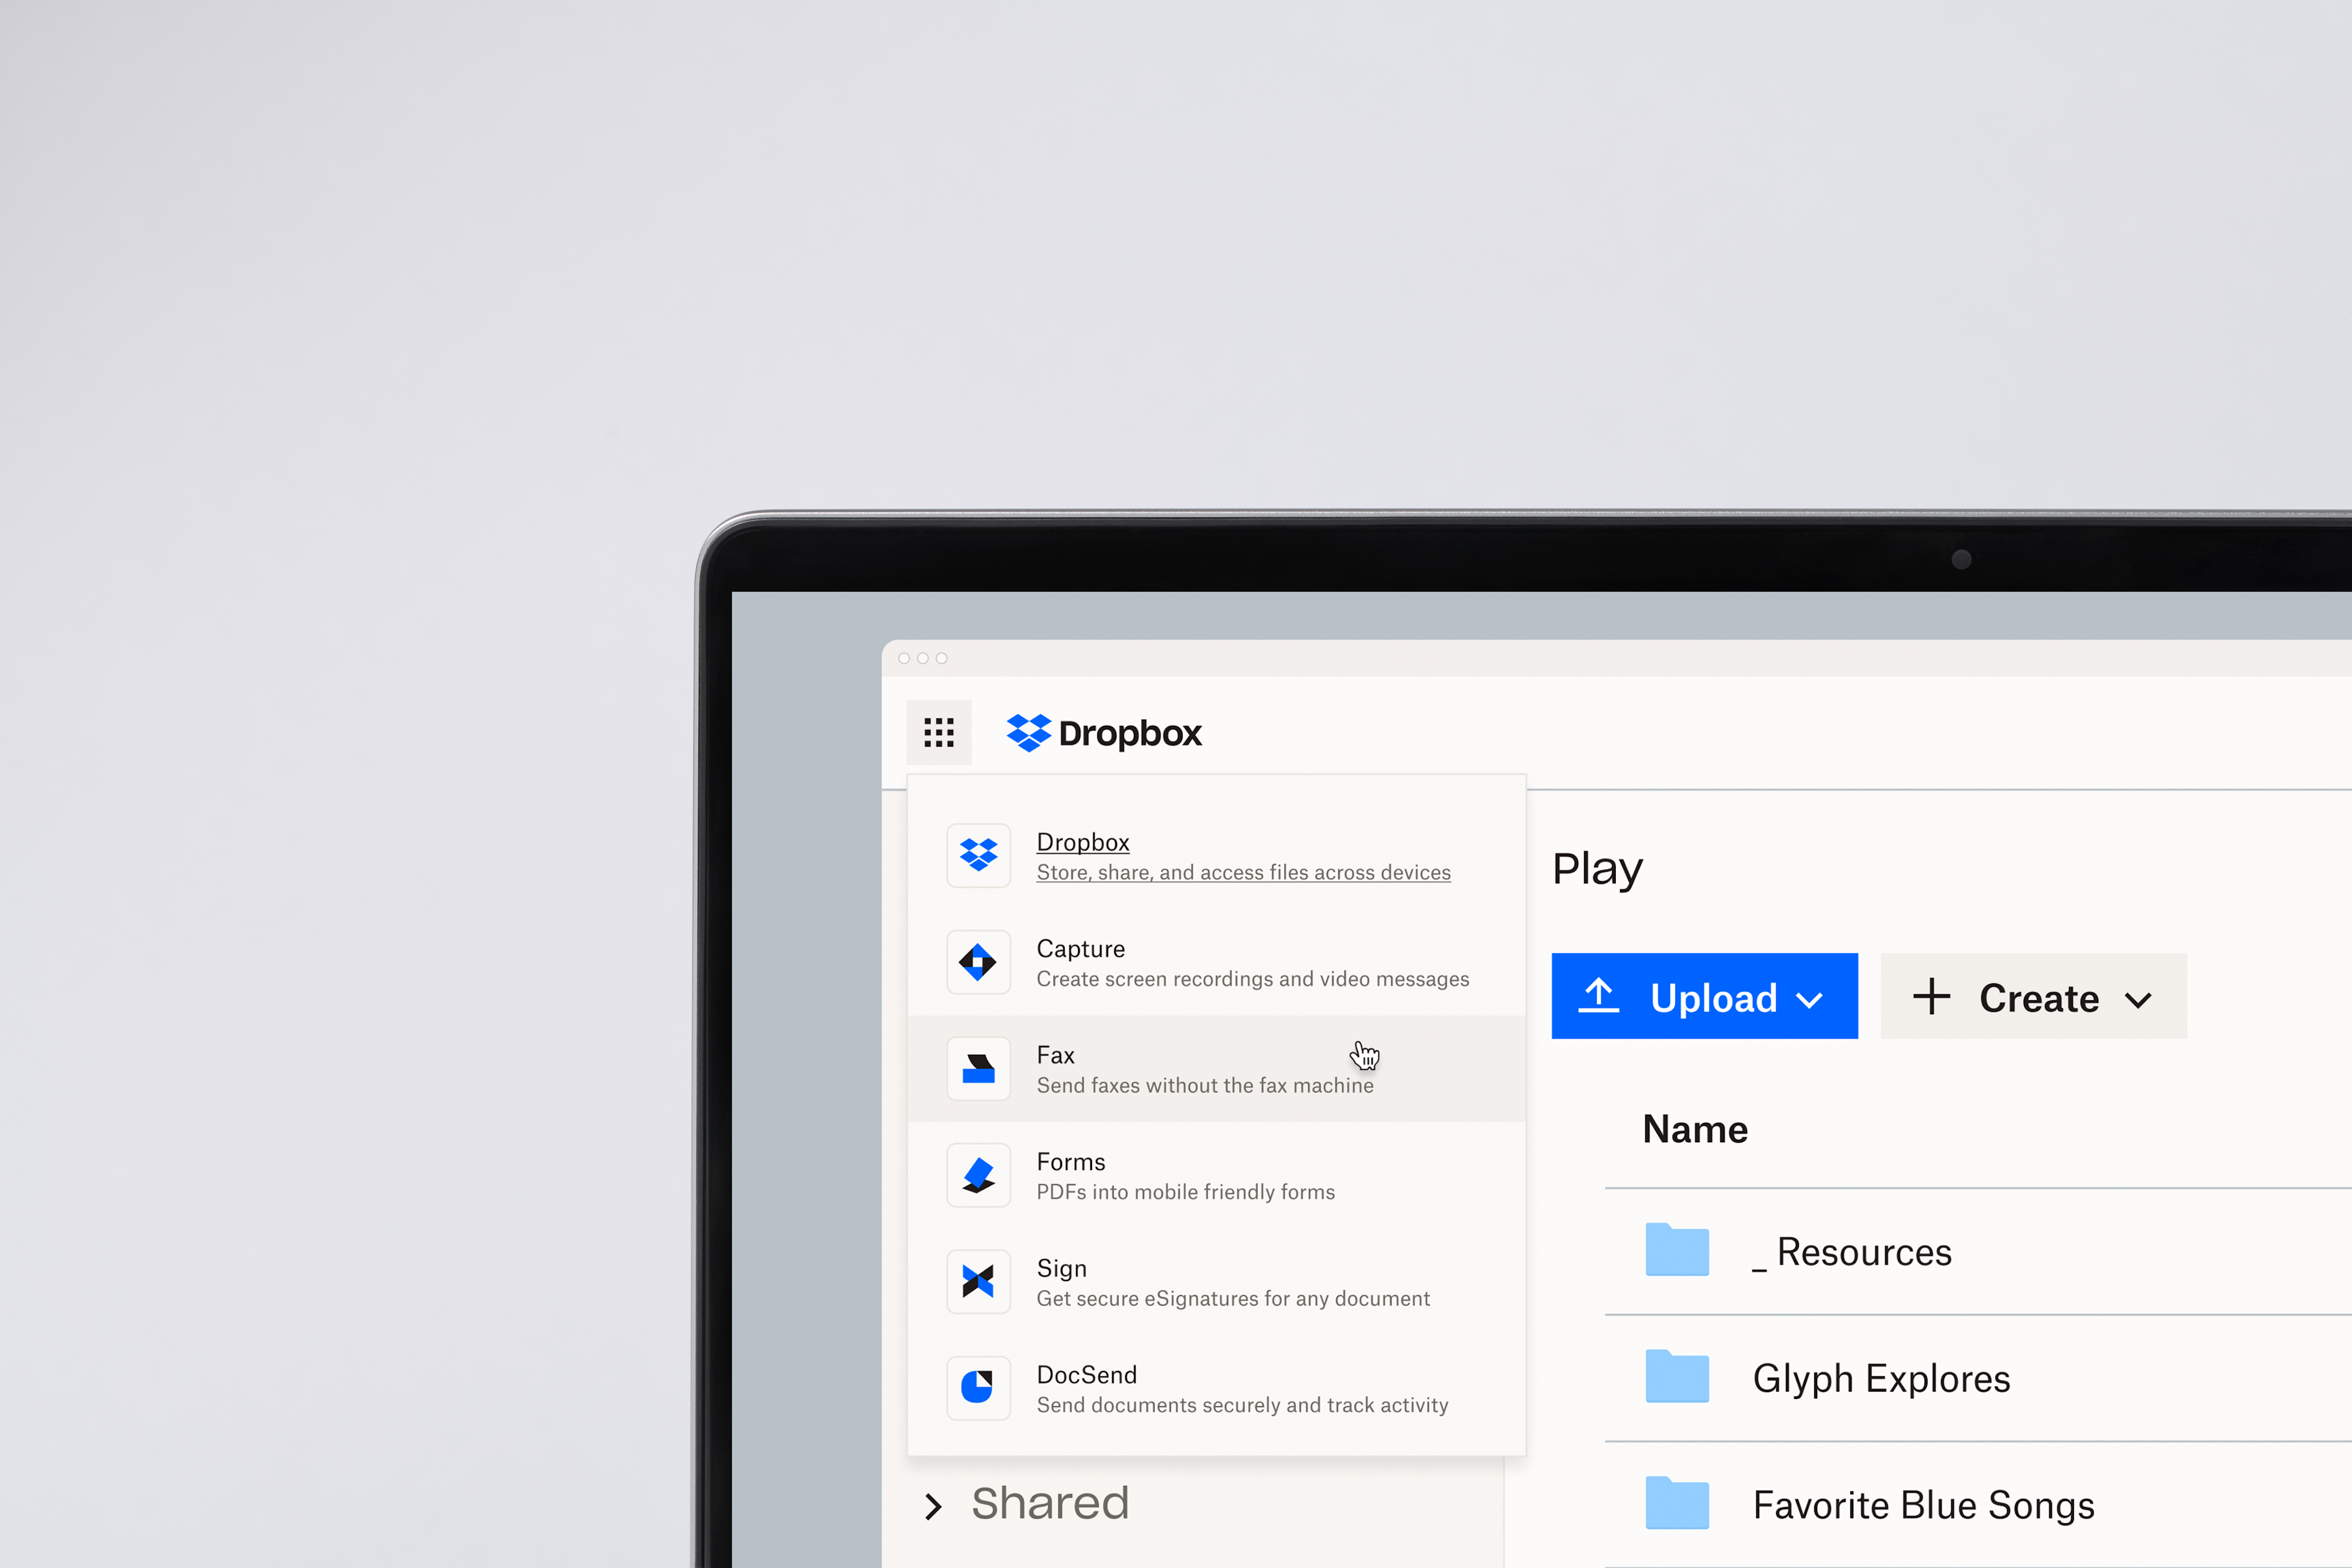Choose Capture from the apps menu

point(1216,962)
